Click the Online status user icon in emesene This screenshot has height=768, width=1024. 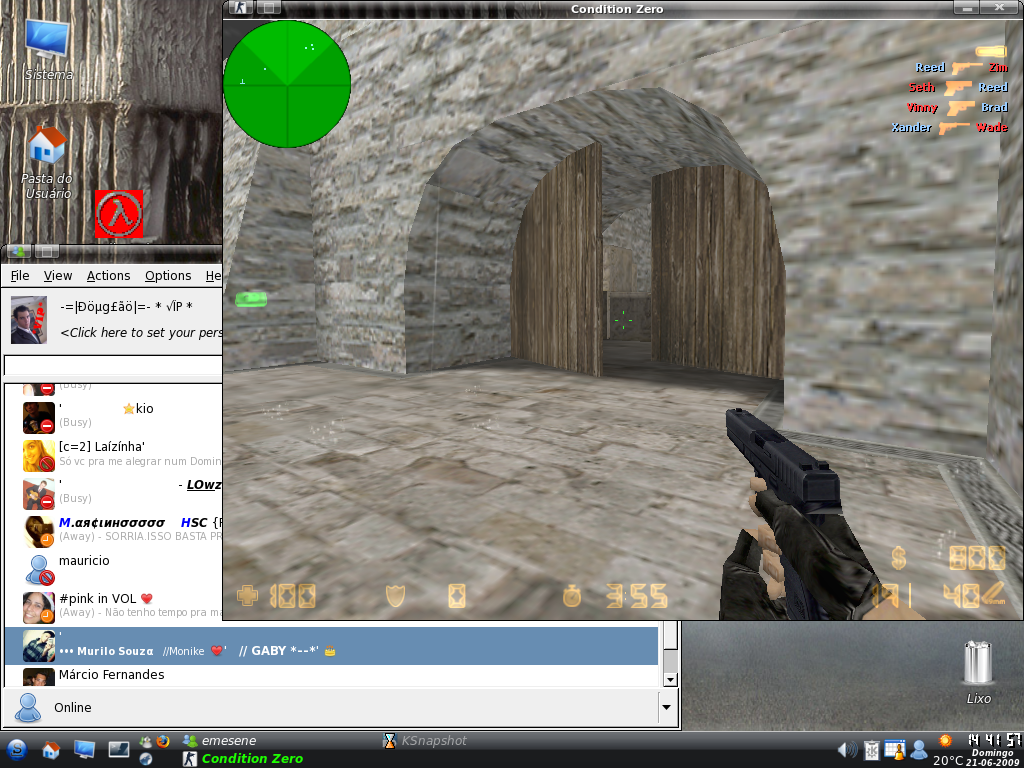[28, 707]
